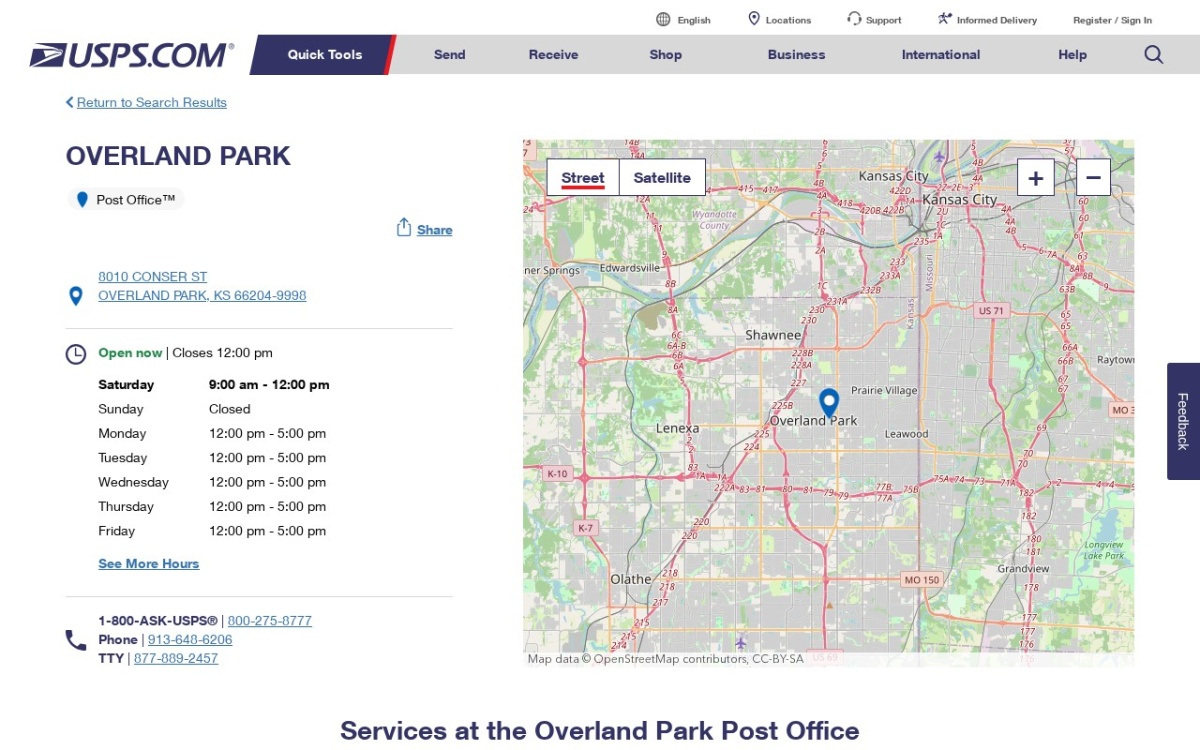Click the Saturday hours 9:00 am - 12:00 pm
Image resolution: width=1200 pixels, height=750 pixels.
(269, 385)
